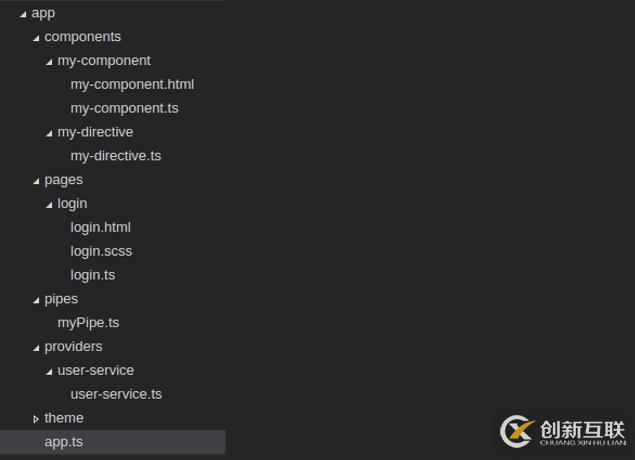The image size is (635, 460).
Task: Open login.ts file
Action: [x=93, y=275]
